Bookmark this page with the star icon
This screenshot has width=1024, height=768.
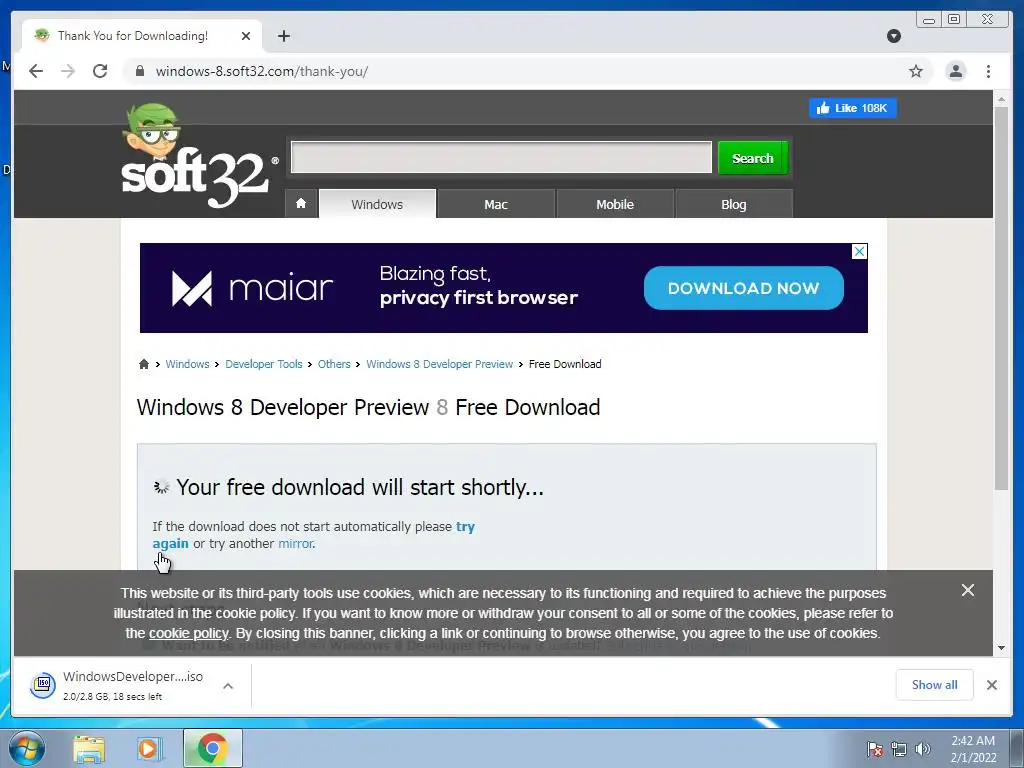pos(916,71)
